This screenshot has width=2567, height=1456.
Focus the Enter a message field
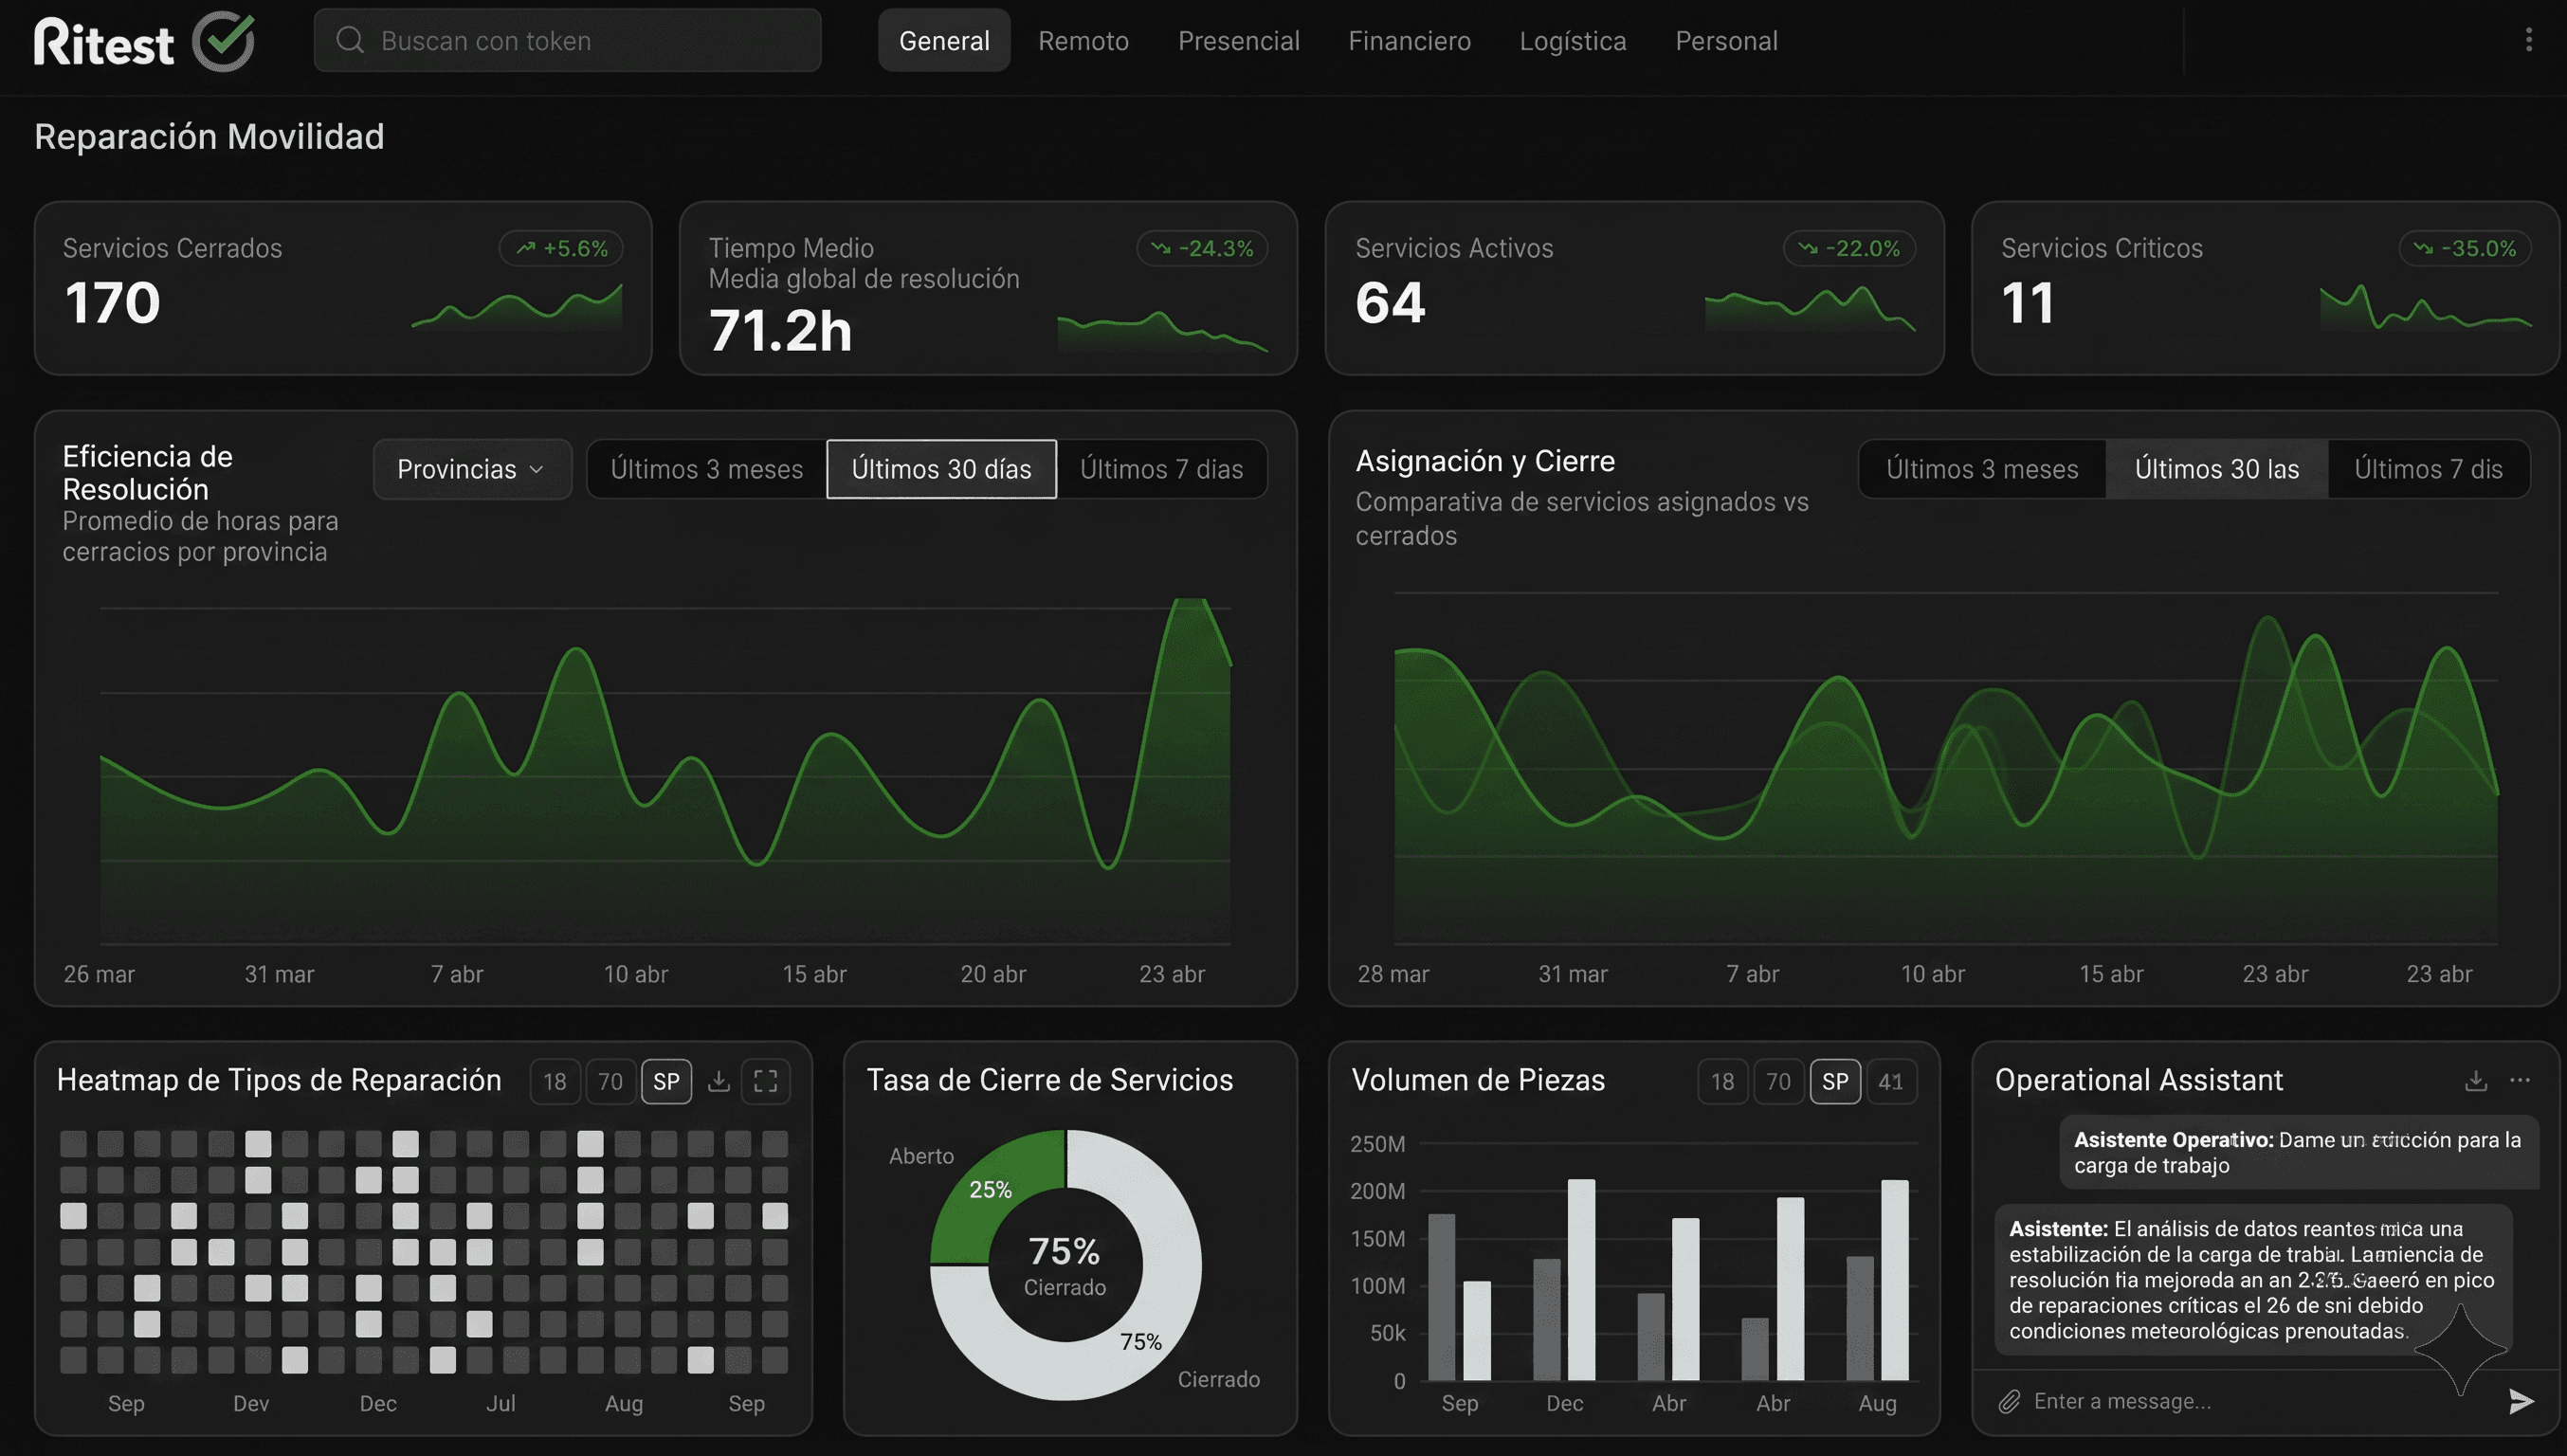(x=2250, y=1401)
